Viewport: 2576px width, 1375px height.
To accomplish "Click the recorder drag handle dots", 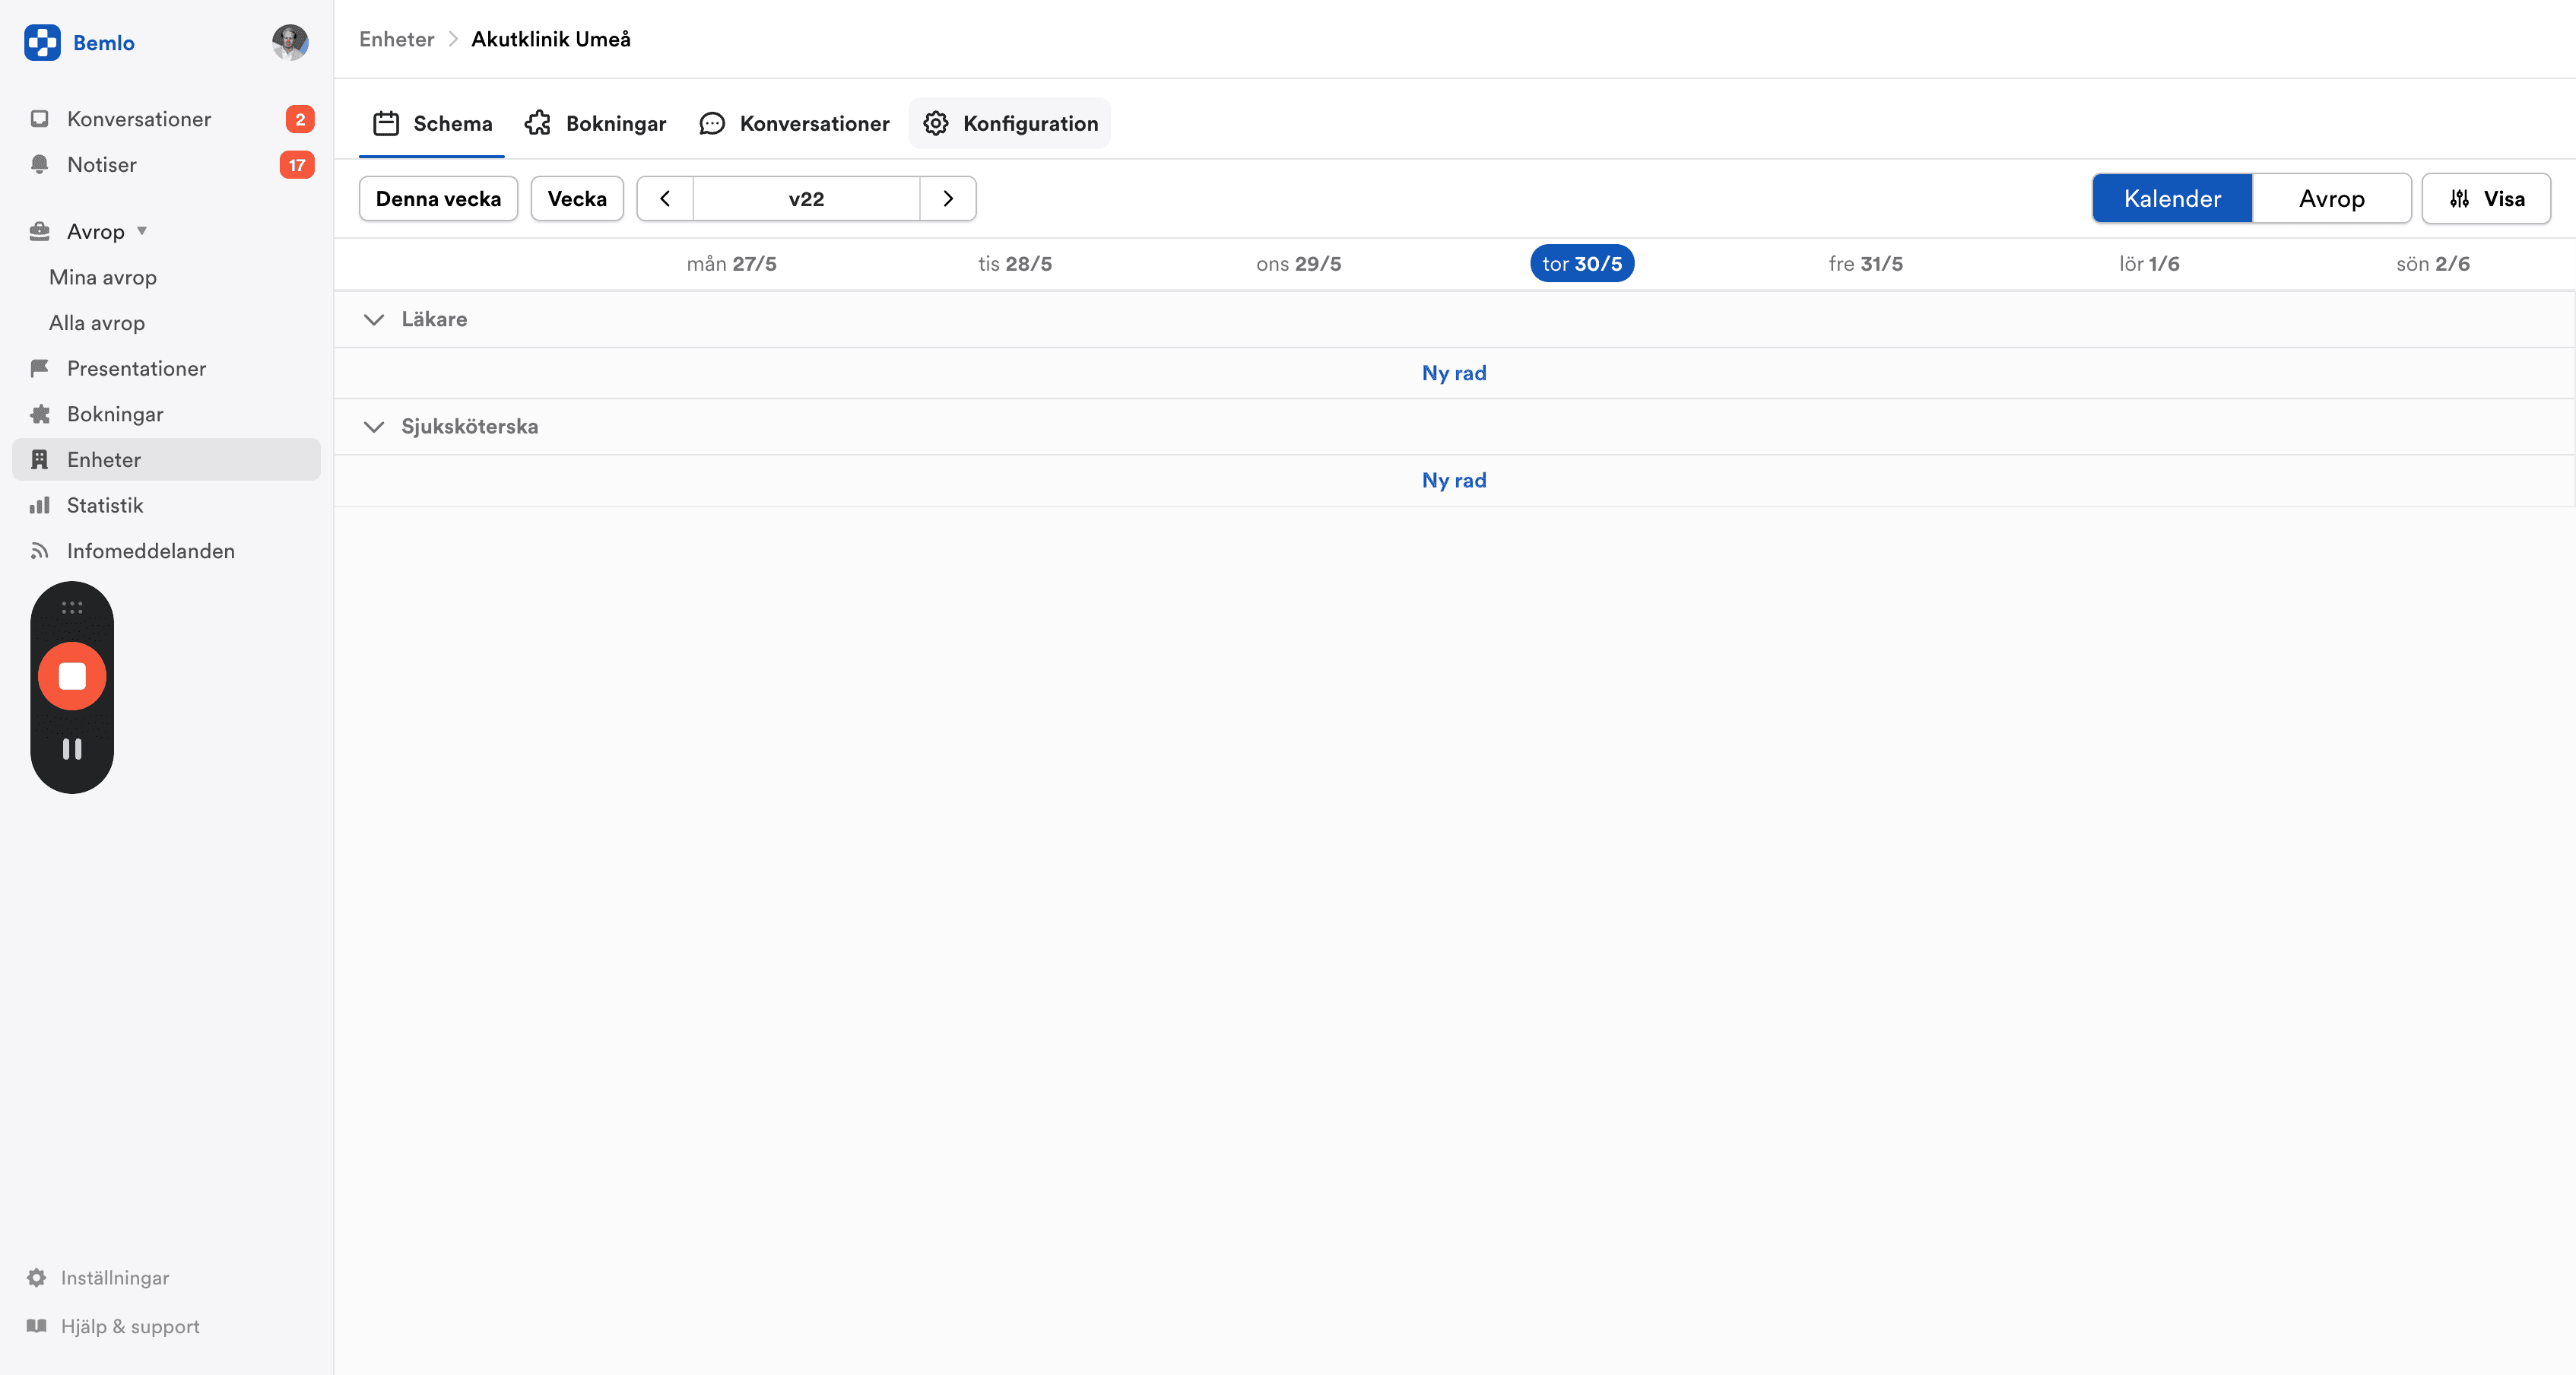I will (72, 607).
